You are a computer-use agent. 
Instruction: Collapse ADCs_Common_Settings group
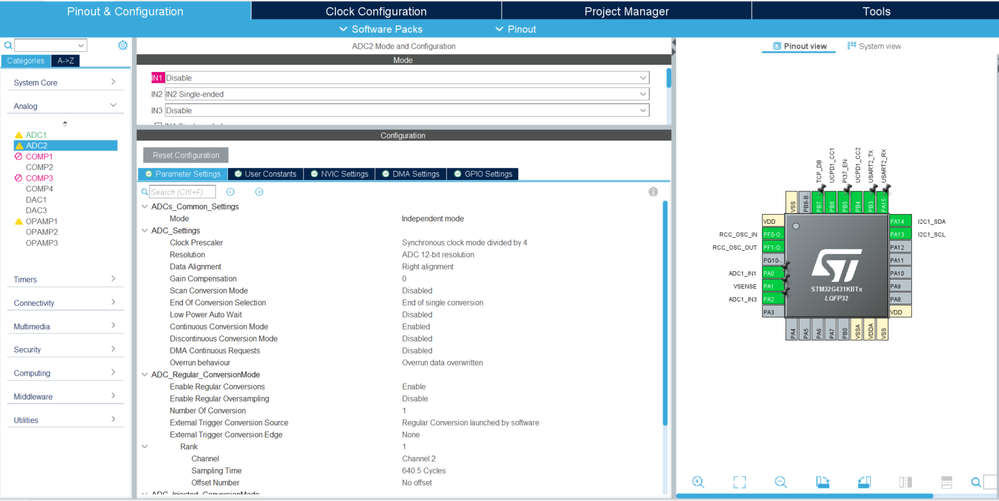145,207
